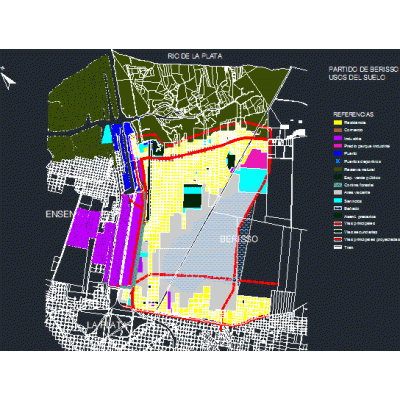Image resolution: width=400 pixels, height=400 pixels.
Task: Click the brown Comercio legend swatch
Action: (x=338, y=130)
